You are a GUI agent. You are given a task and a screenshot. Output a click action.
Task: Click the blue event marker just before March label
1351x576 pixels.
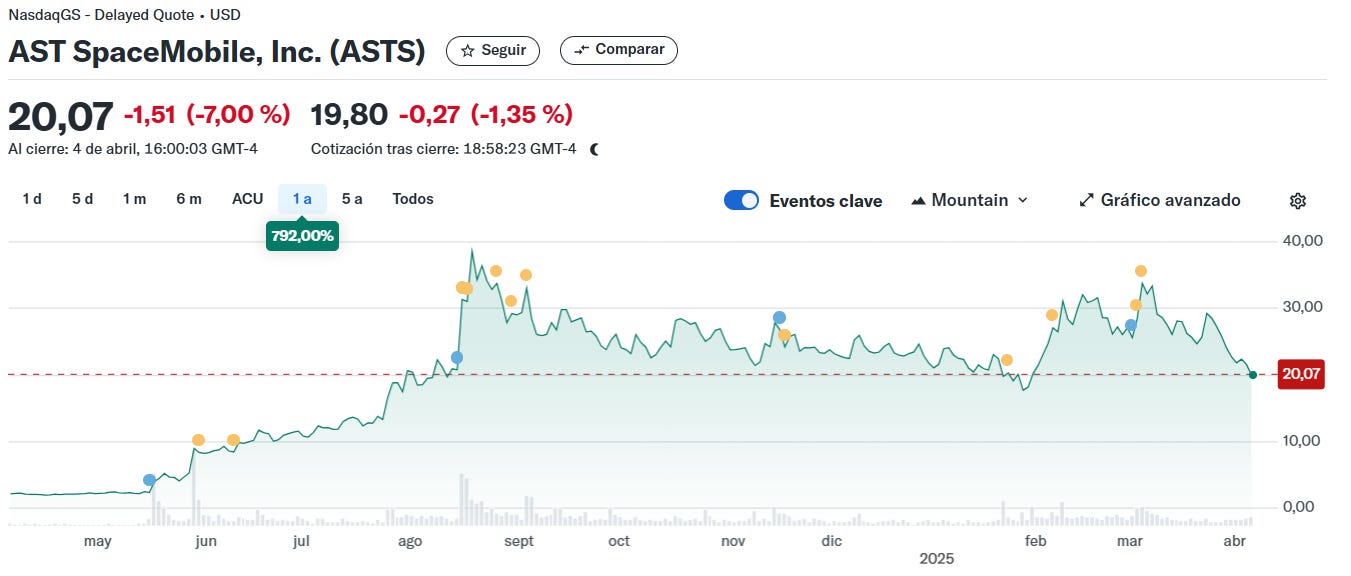(1131, 325)
